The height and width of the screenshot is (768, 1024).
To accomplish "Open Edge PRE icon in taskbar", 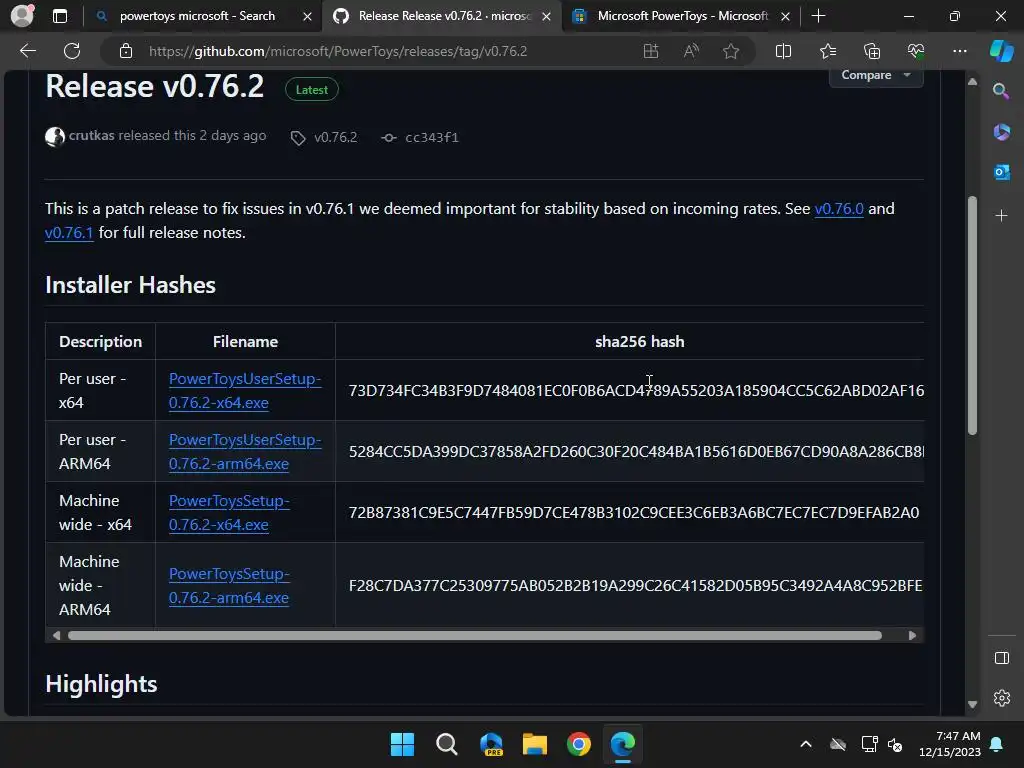I will pyautogui.click(x=491, y=744).
